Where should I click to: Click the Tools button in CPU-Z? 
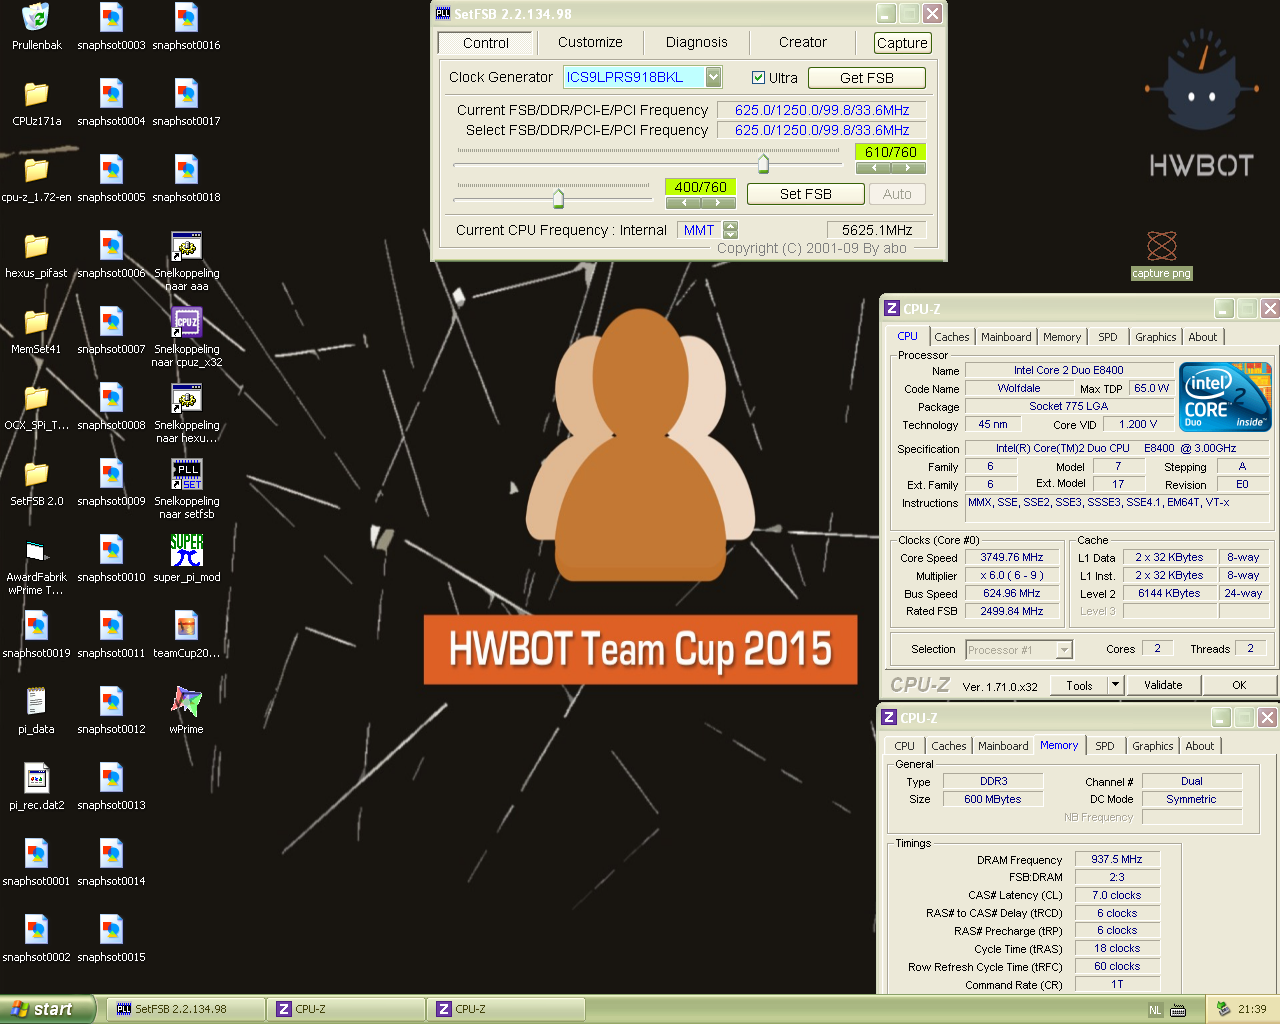pyautogui.click(x=1080, y=685)
